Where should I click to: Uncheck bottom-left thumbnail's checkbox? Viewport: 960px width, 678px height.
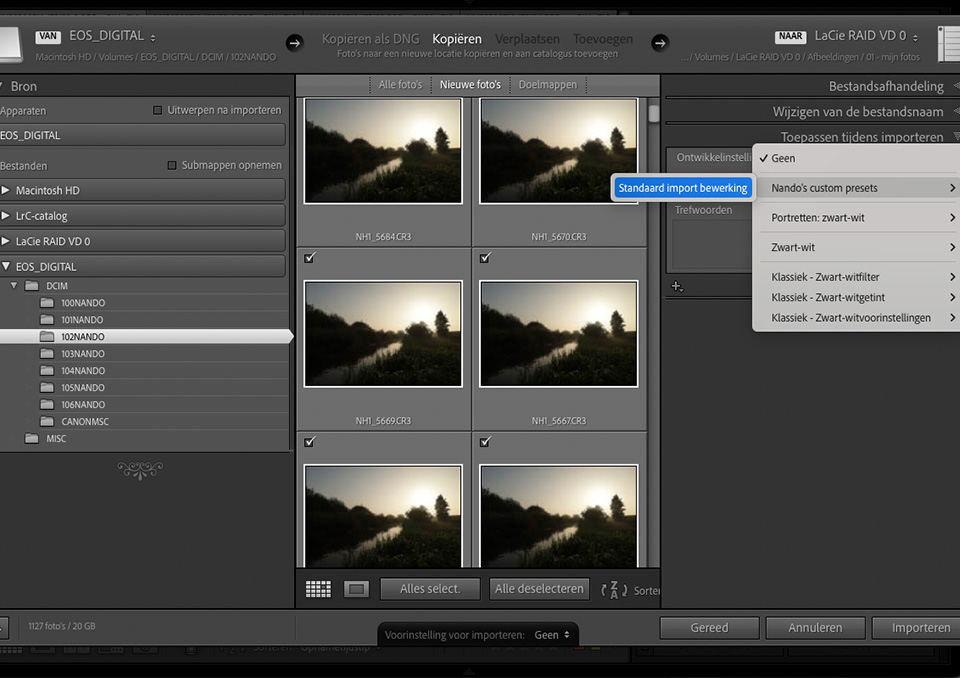pyautogui.click(x=310, y=442)
